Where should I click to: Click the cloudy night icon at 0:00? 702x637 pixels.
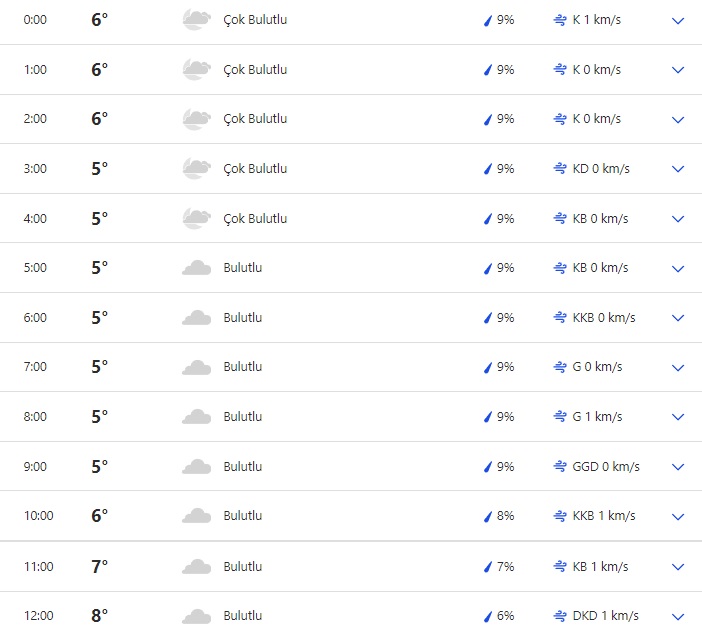click(x=196, y=19)
